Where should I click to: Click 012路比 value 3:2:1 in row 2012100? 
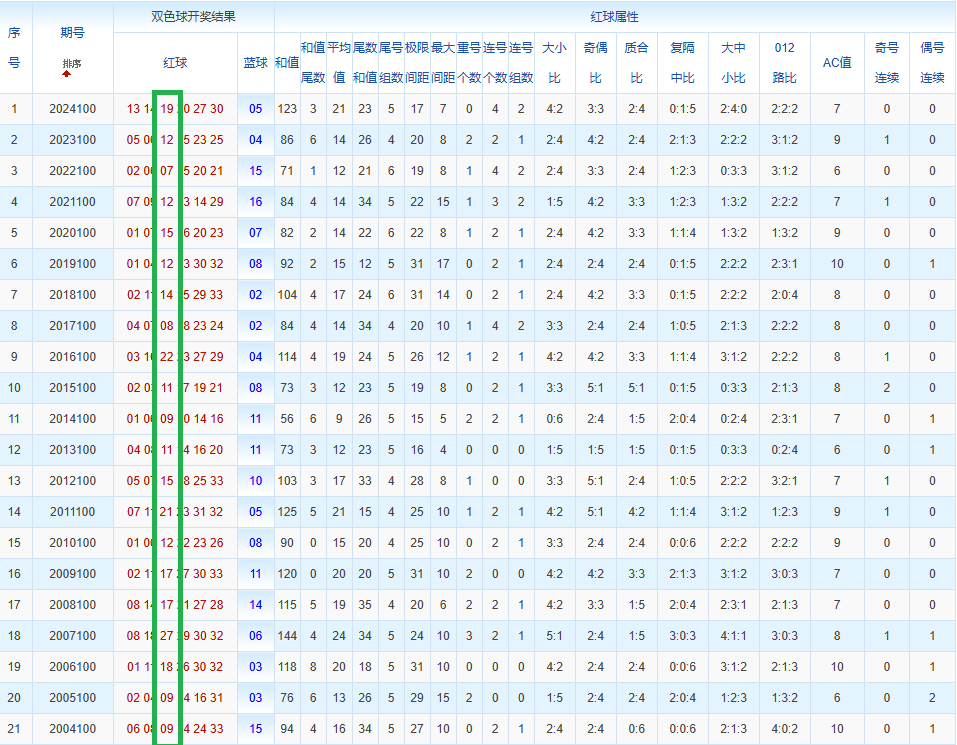785,481
